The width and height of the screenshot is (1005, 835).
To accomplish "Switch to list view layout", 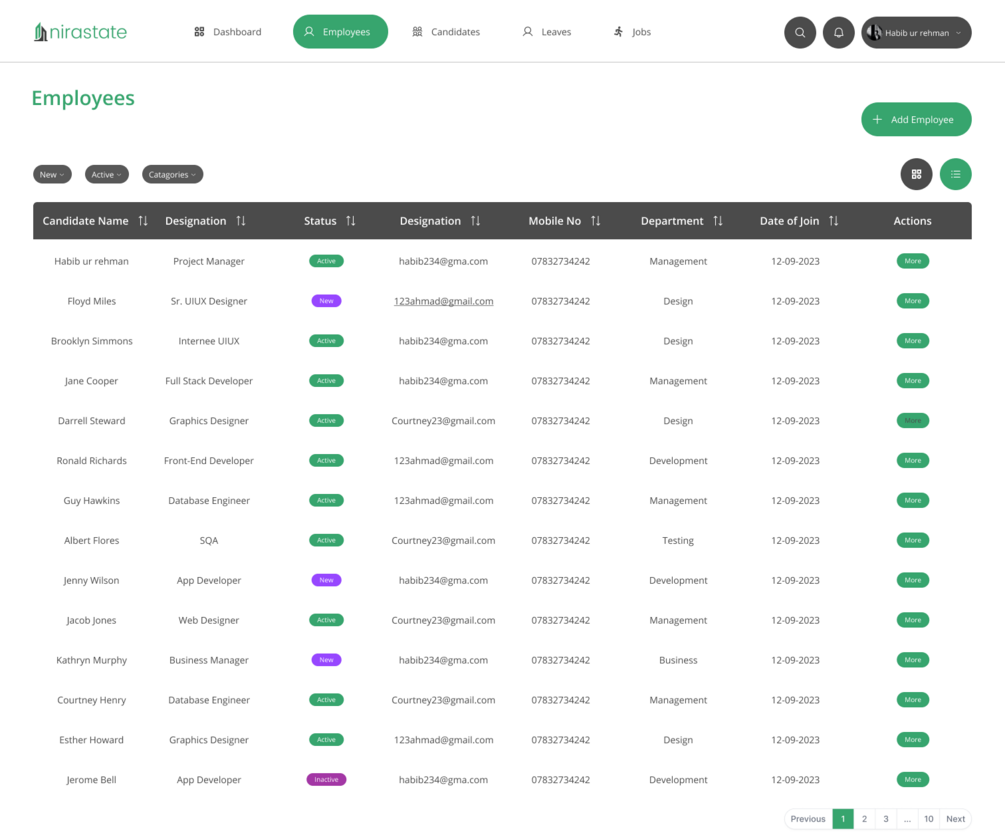I will coord(956,174).
